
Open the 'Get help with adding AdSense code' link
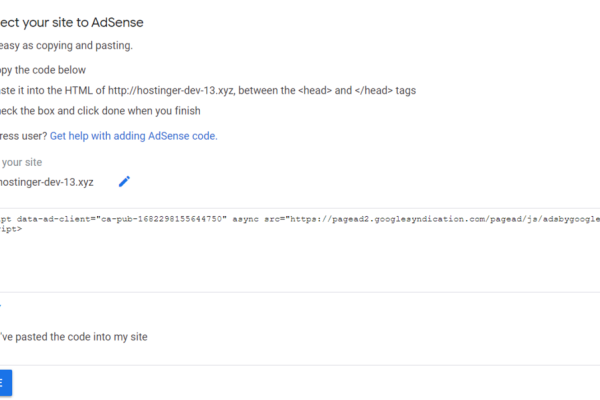coord(133,135)
